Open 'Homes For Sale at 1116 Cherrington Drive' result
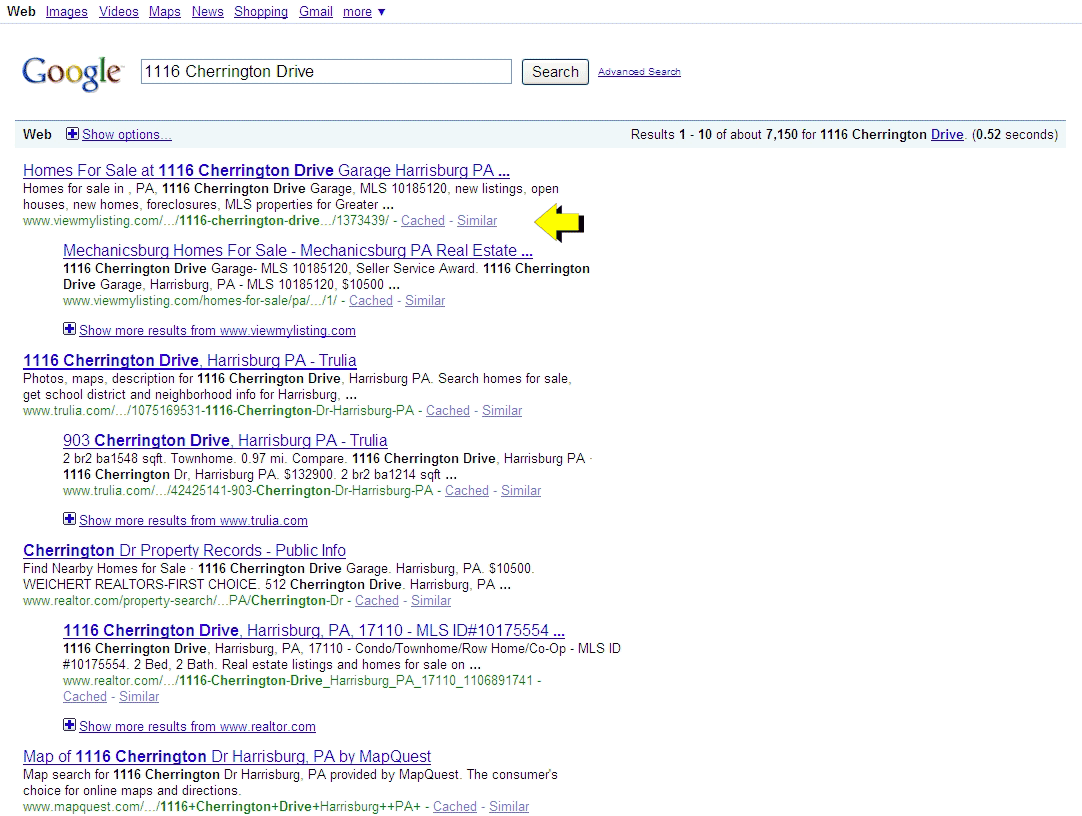This screenshot has width=1082, height=816. (266, 170)
